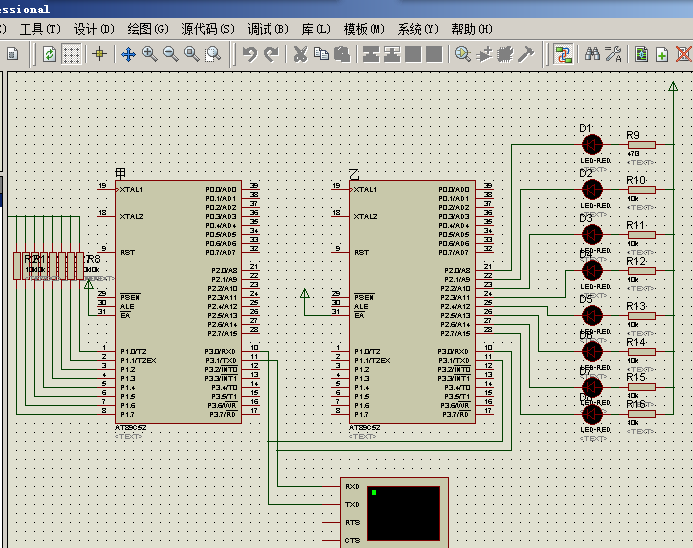Click the Block Move icon
This screenshot has width=693, height=548.
pyautogui.click(x=392, y=54)
